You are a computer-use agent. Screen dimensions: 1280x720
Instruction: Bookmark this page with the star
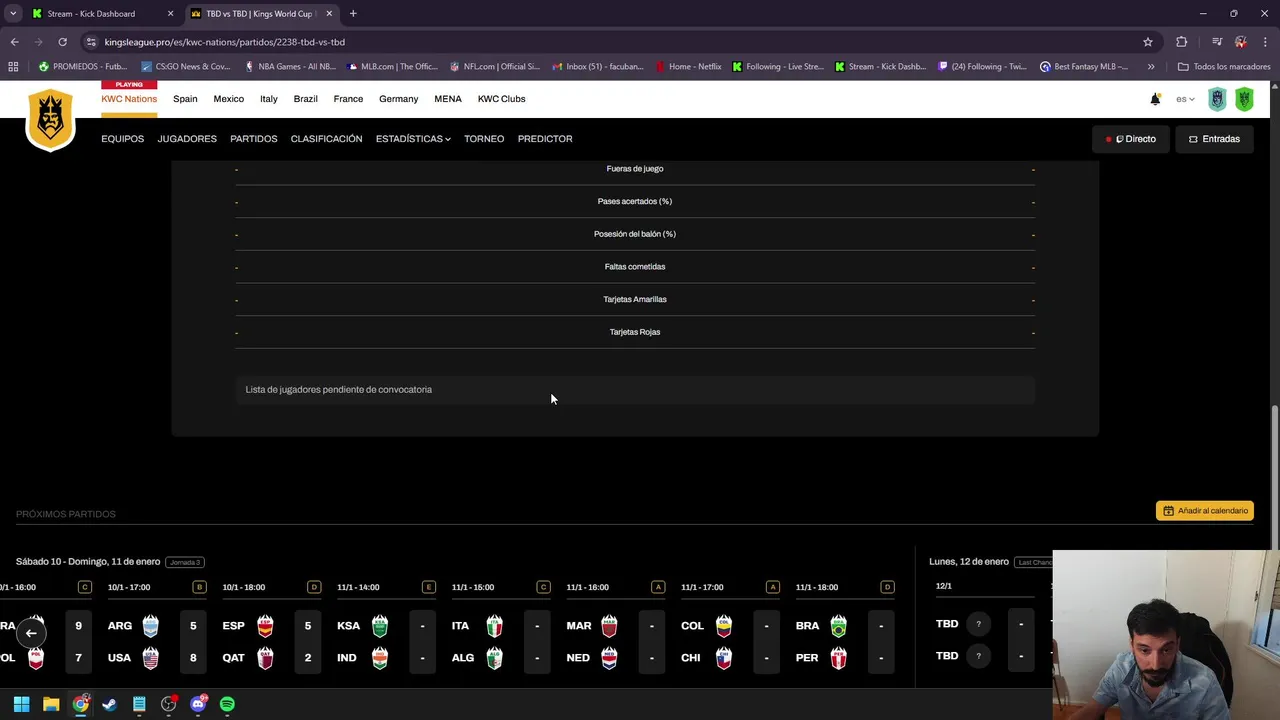[x=1148, y=42]
